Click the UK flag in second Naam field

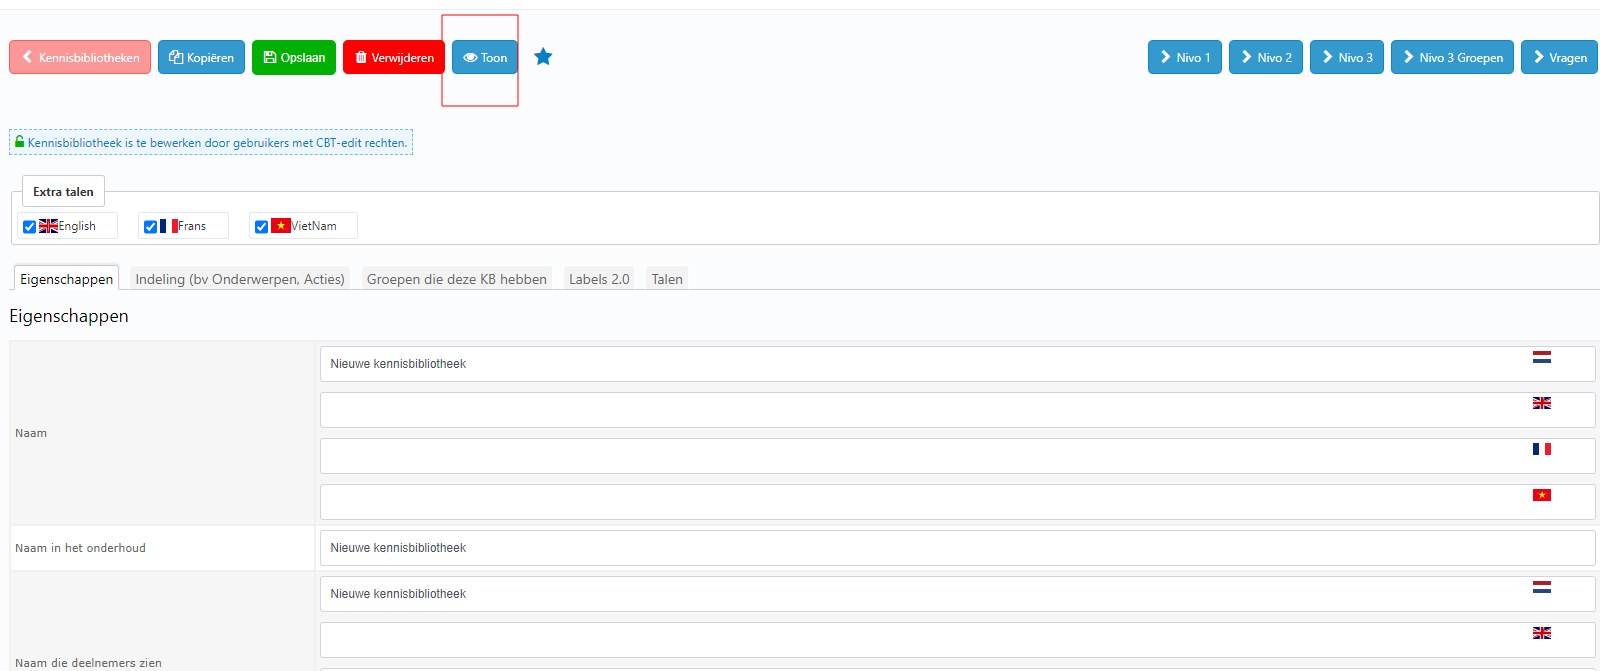point(1541,403)
